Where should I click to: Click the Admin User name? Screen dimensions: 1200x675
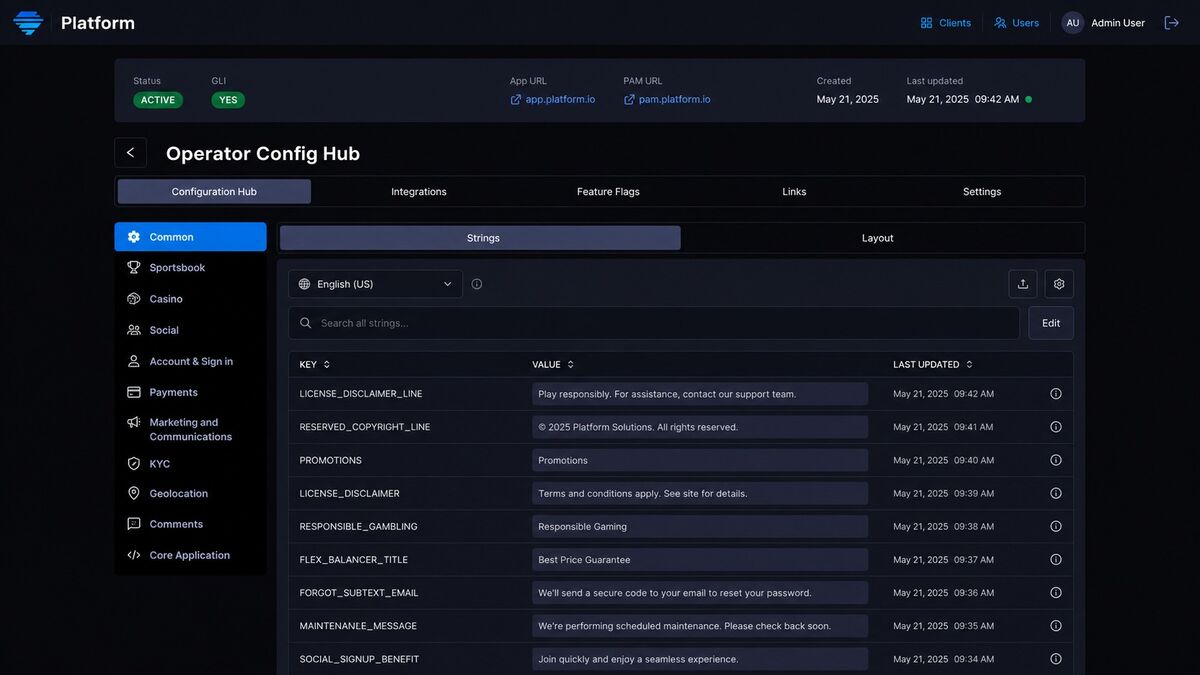click(1118, 23)
